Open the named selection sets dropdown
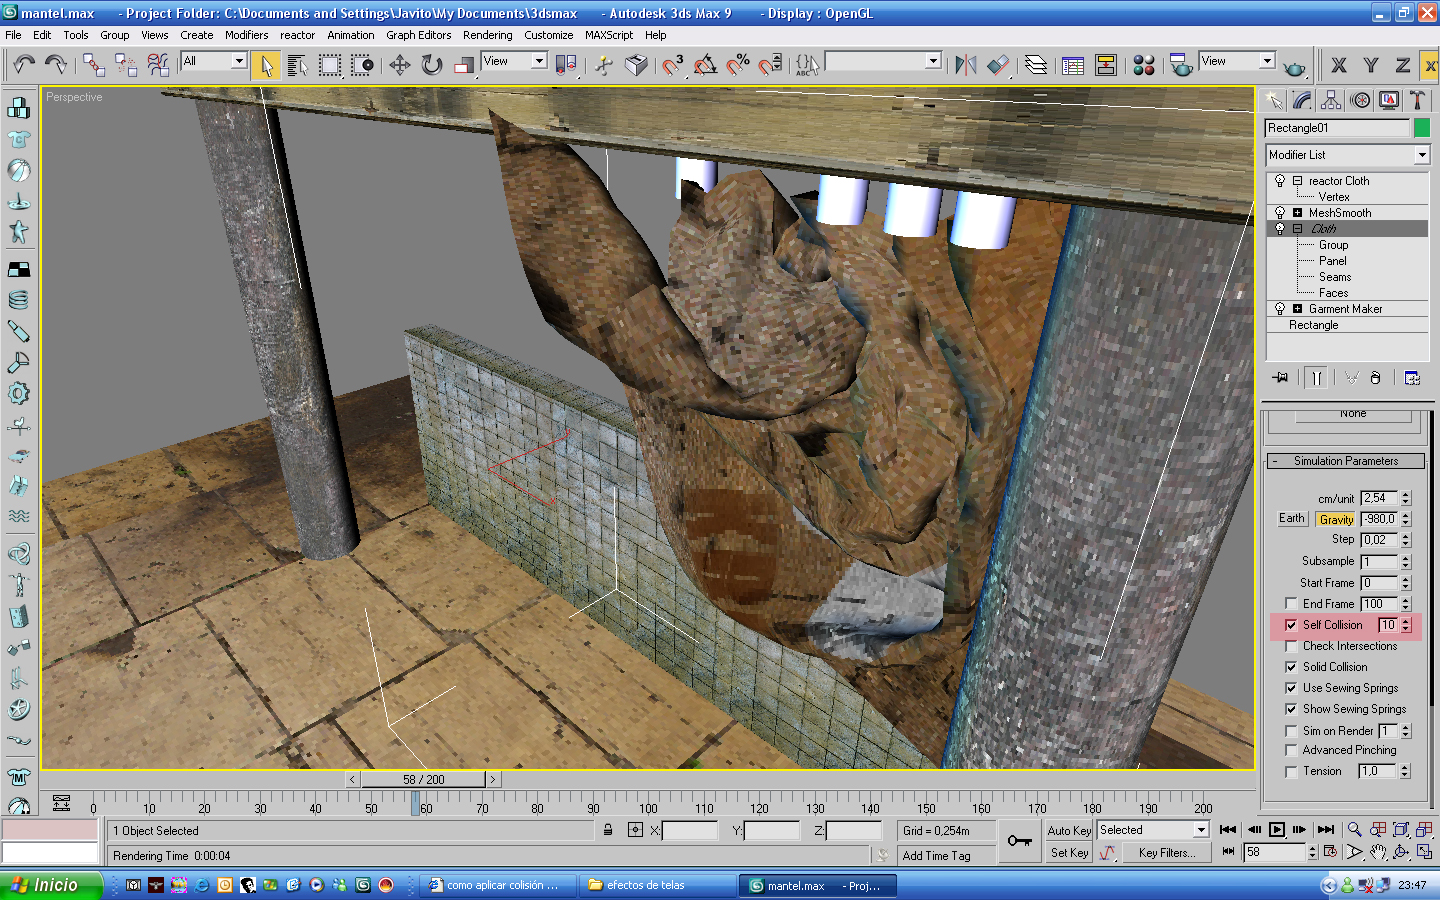This screenshot has height=900, width=1440. tap(883, 61)
